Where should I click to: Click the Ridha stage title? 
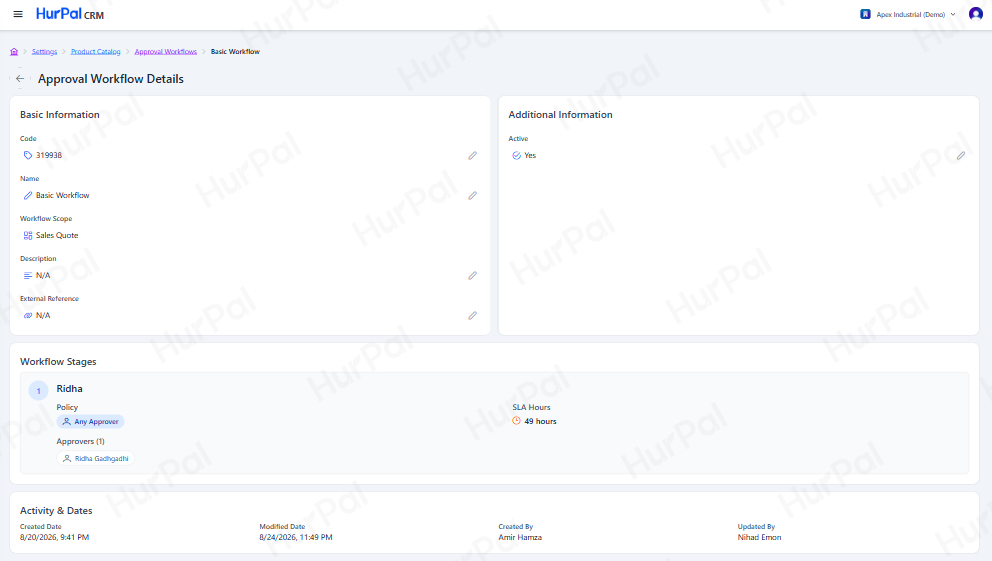(70, 388)
